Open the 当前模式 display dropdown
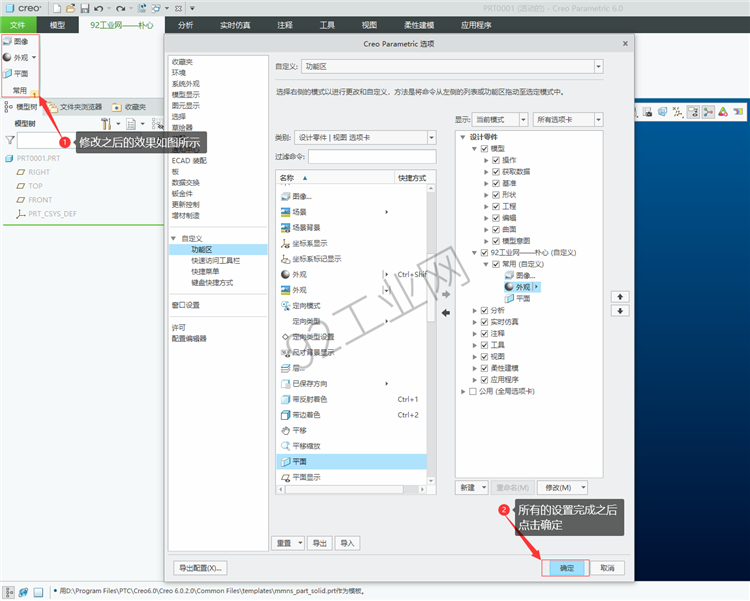The height and width of the screenshot is (601, 750). tap(523, 120)
